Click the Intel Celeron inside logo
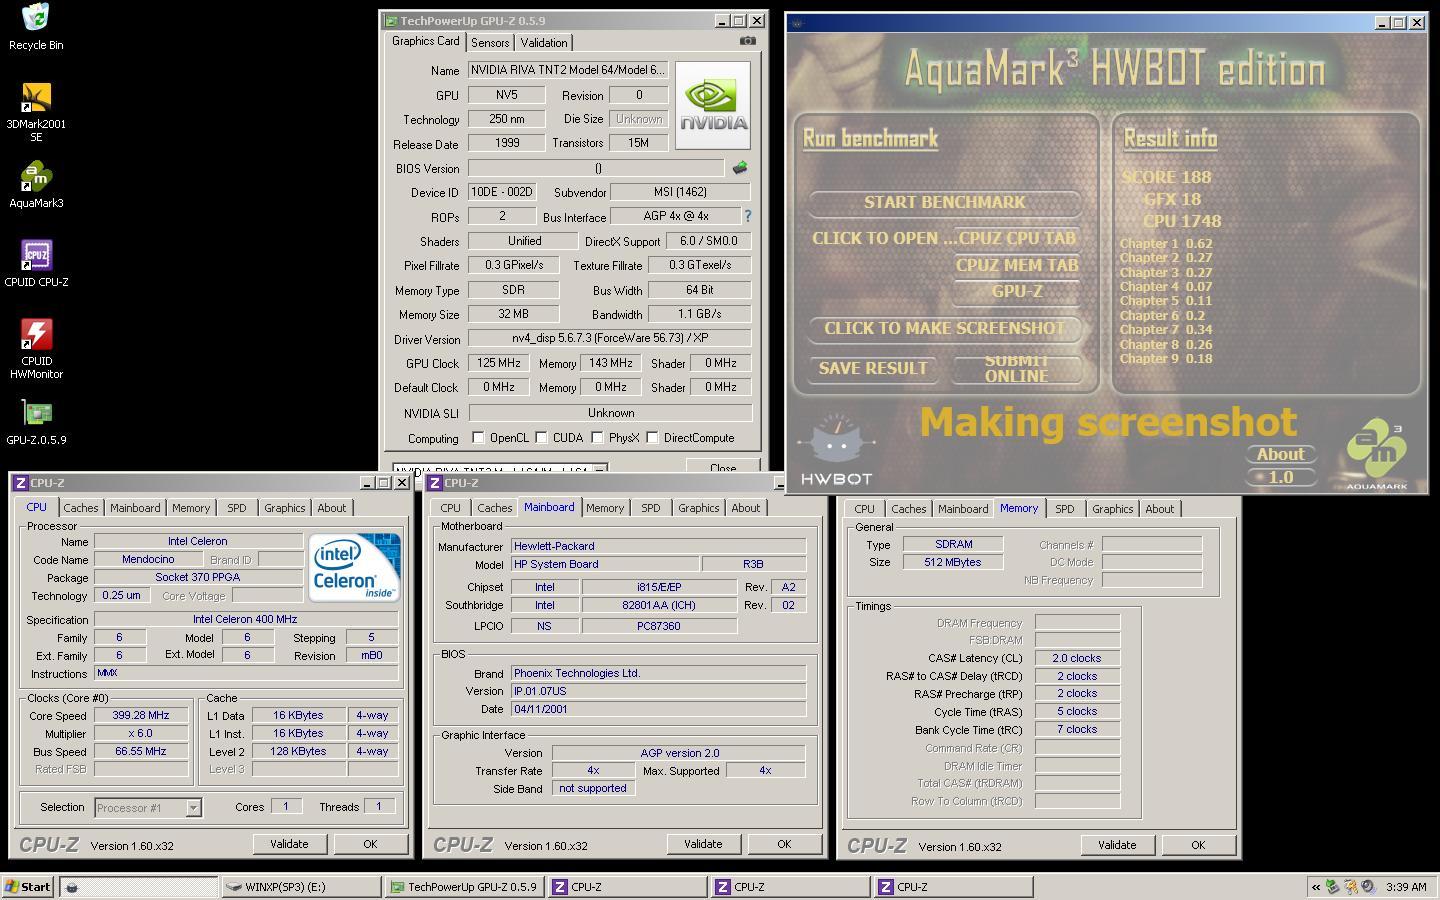The width and height of the screenshot is (1440, 900). (x=354, y=568)
